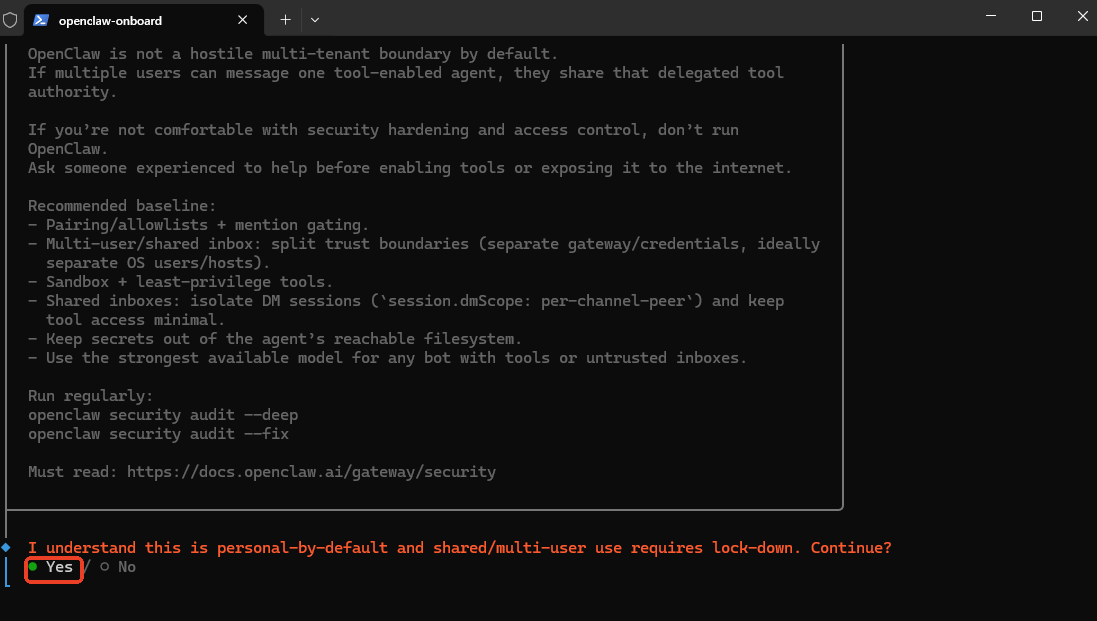This screenshot has height=621, width=1097.
Task: Click the PowerShell icon on the tab
Action: coord(40,19)
